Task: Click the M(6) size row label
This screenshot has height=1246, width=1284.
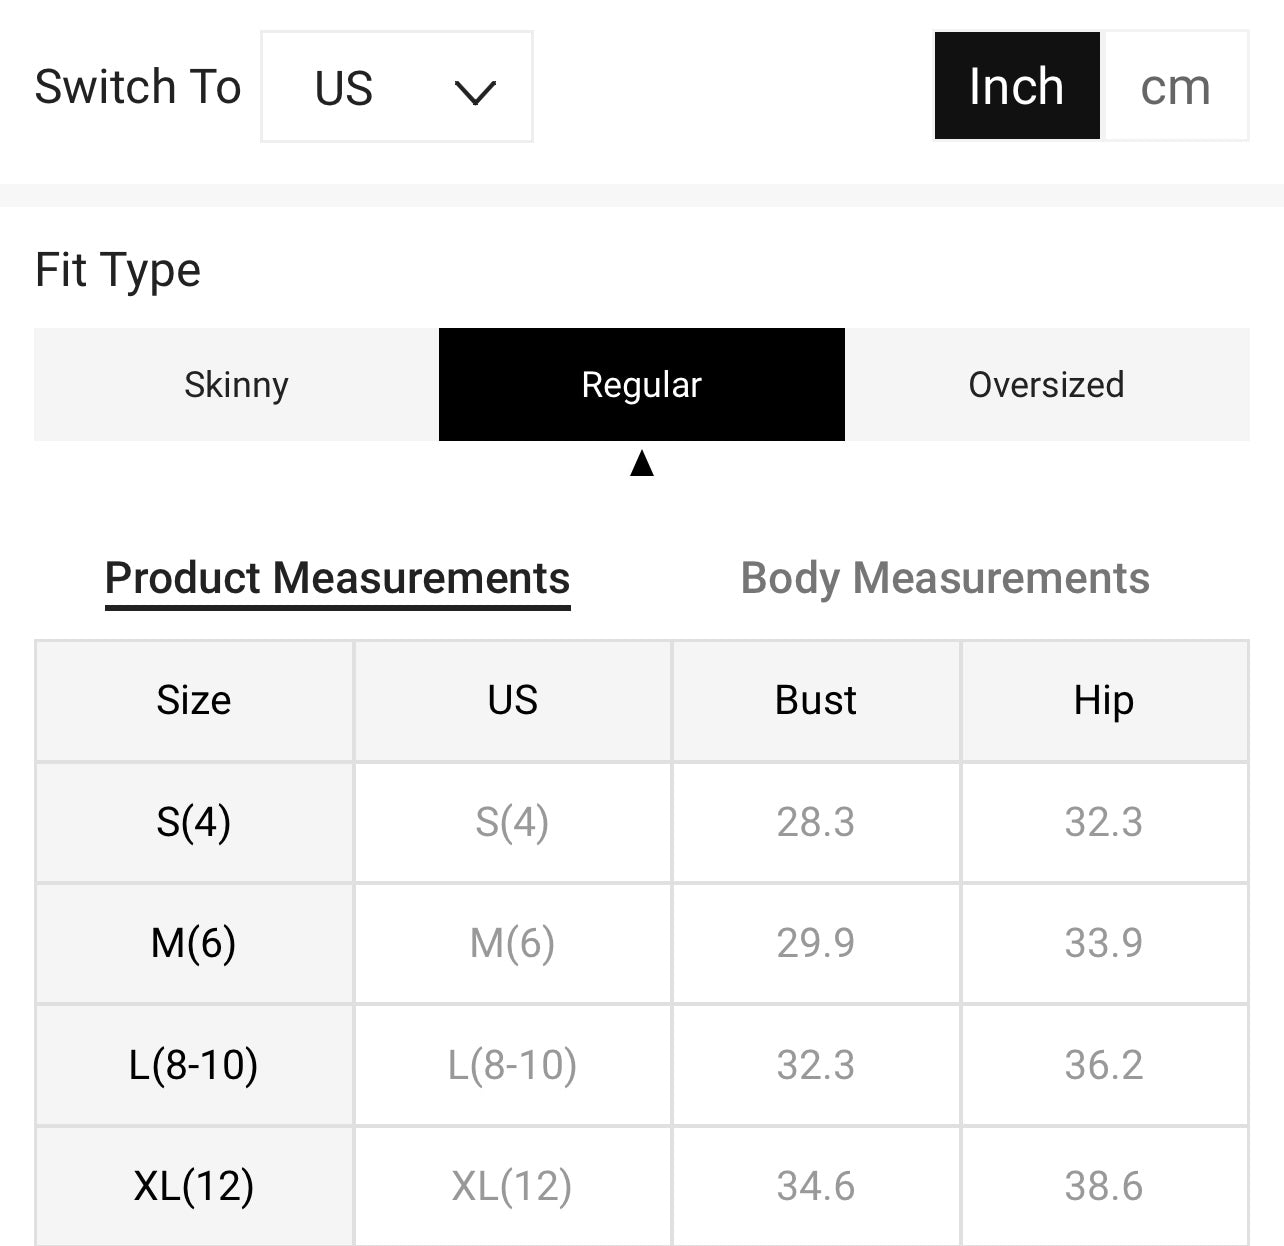Action: tap(194, 943)
